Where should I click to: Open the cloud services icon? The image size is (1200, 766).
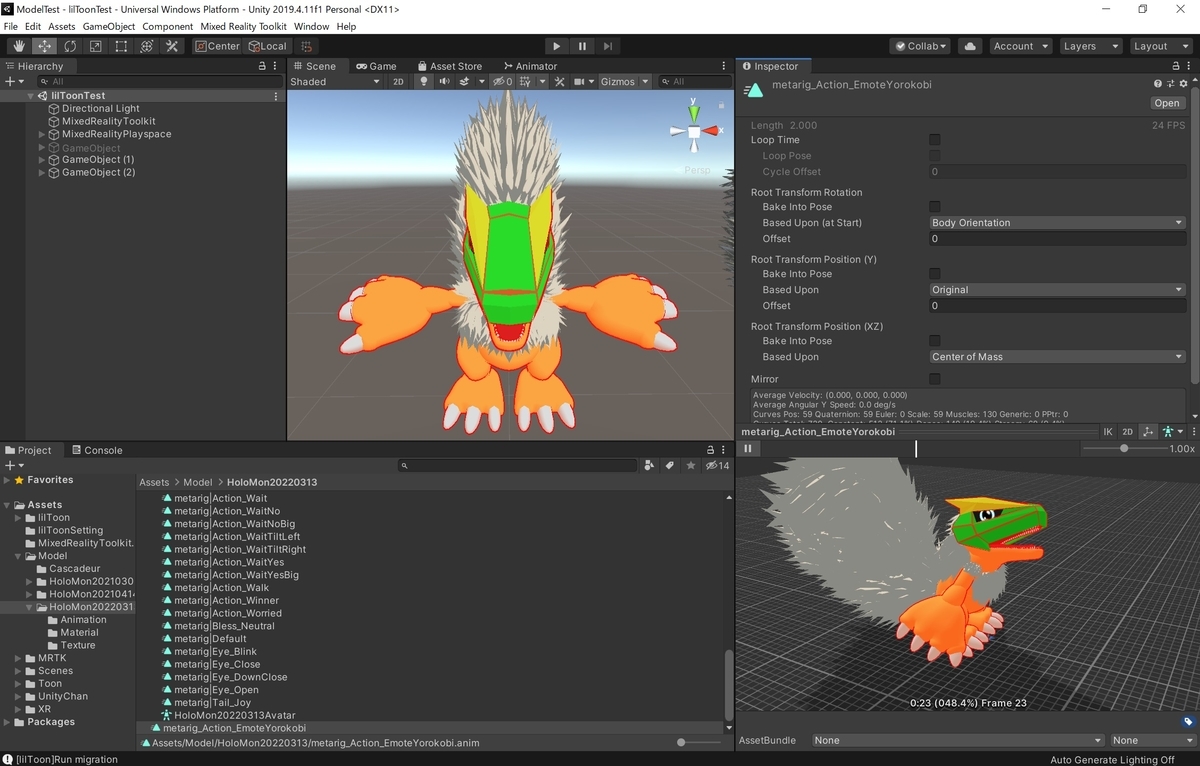(x=969, y=46)
